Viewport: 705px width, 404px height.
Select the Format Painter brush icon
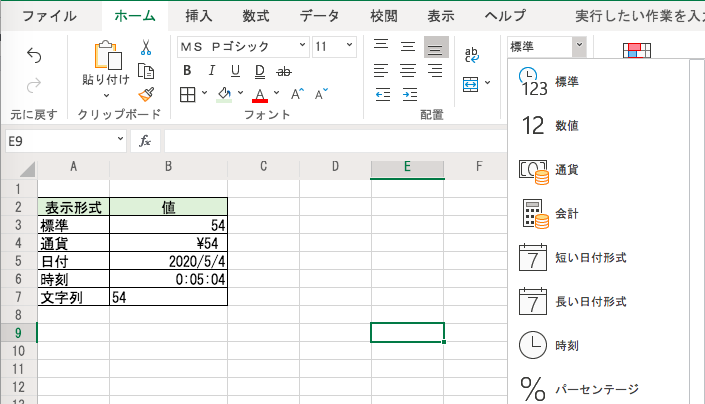tap(146, 94)
